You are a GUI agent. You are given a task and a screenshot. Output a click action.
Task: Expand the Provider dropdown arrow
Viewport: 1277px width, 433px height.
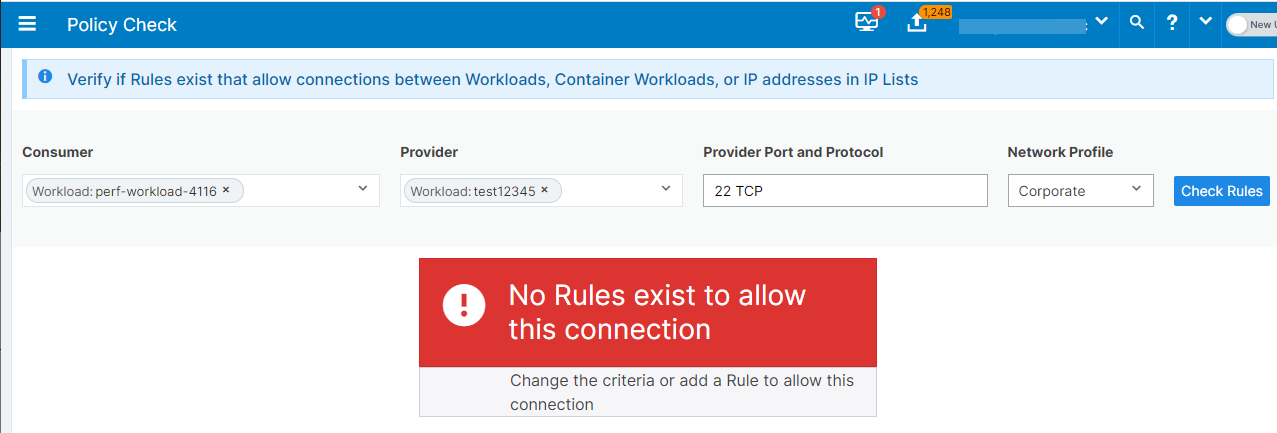666,188
